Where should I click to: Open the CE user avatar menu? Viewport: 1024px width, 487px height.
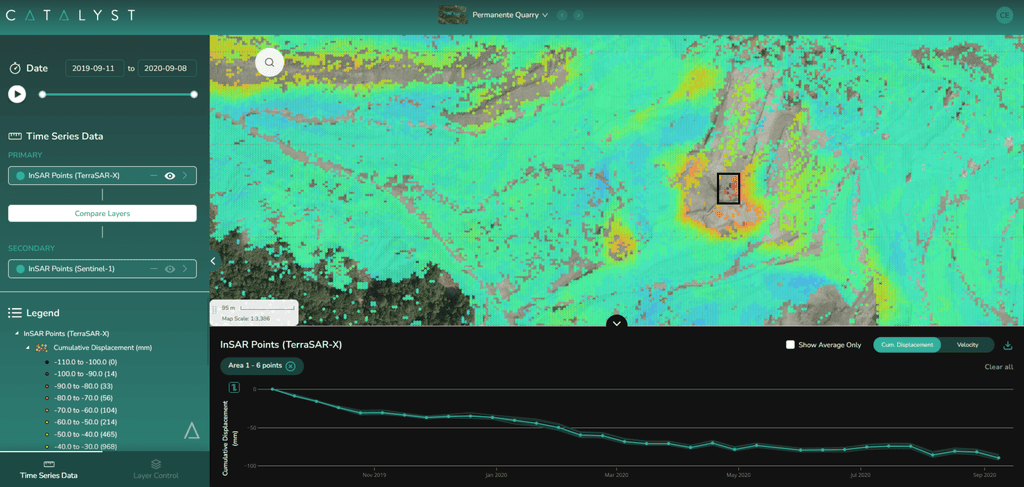1004,16
